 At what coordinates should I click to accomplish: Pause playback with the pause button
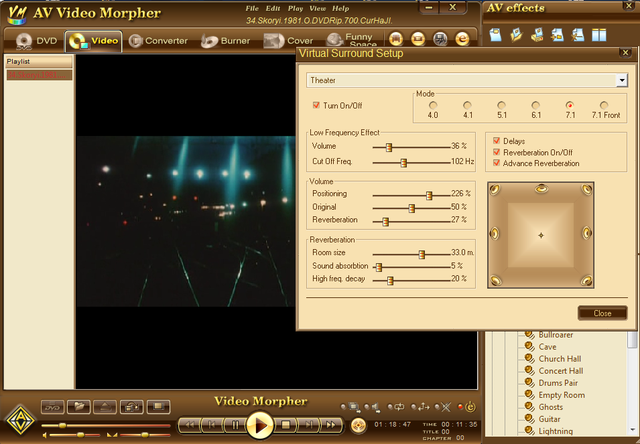point(235,425)
